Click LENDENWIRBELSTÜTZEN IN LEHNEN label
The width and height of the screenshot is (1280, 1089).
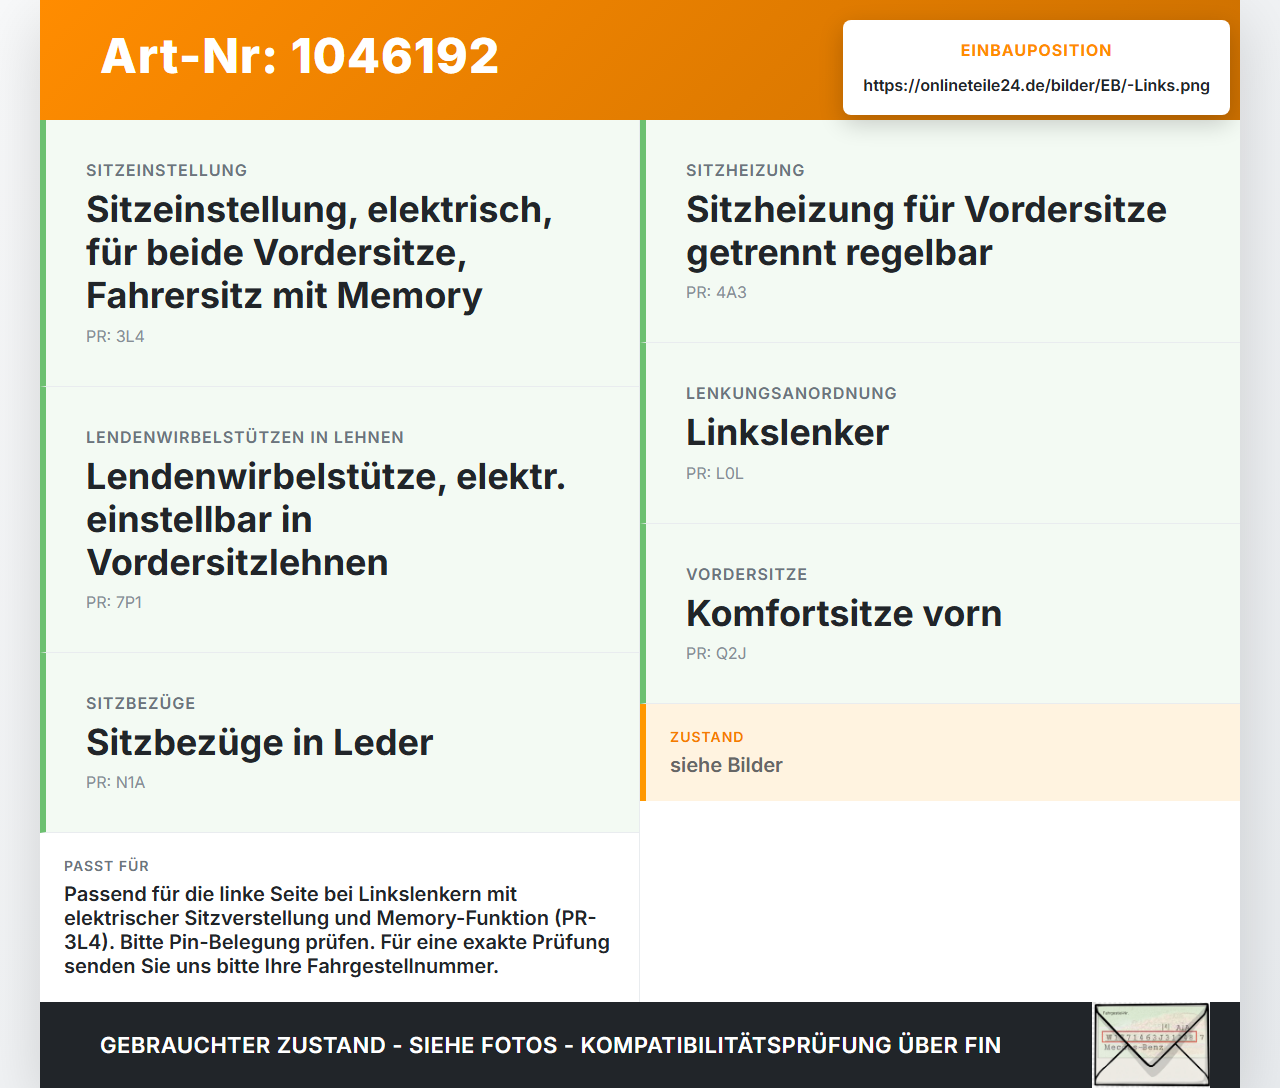click(x=245, y=437)
